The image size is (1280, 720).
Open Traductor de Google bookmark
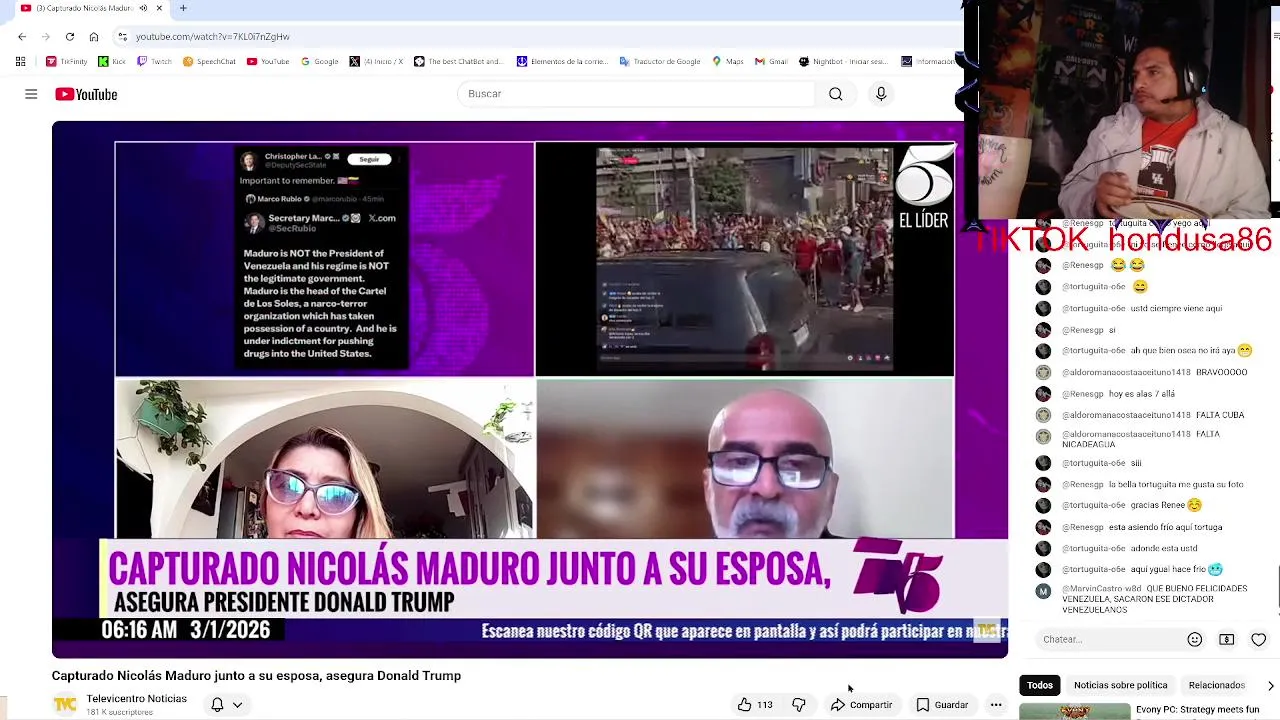tap(660, 62)
